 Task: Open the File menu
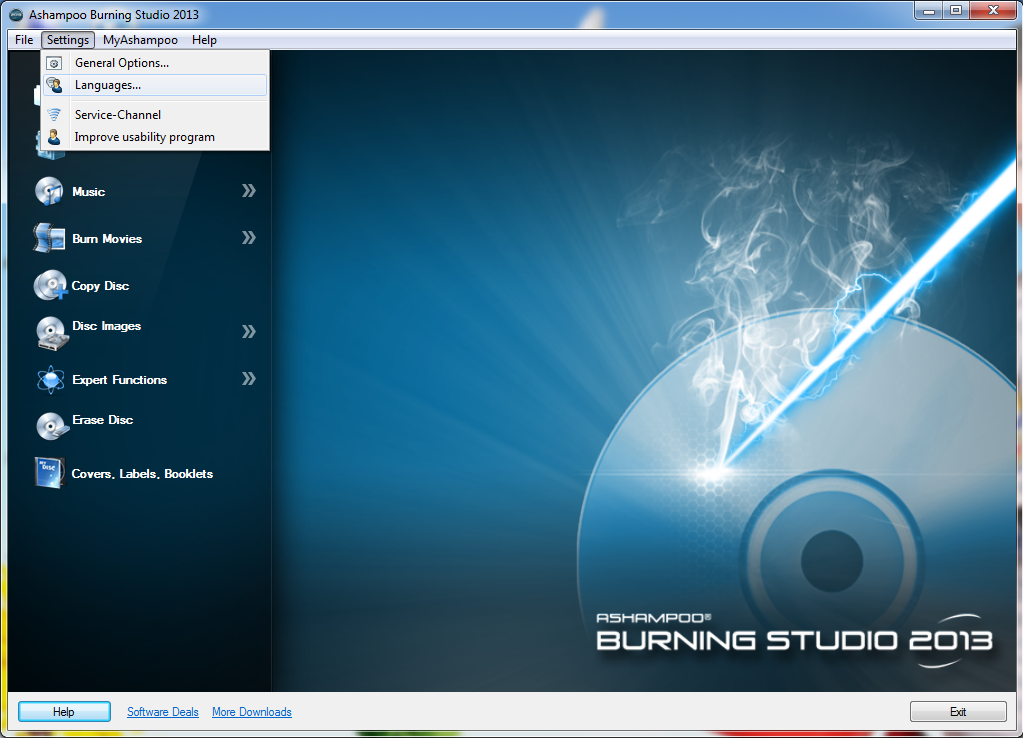click(x=24, y=40)
